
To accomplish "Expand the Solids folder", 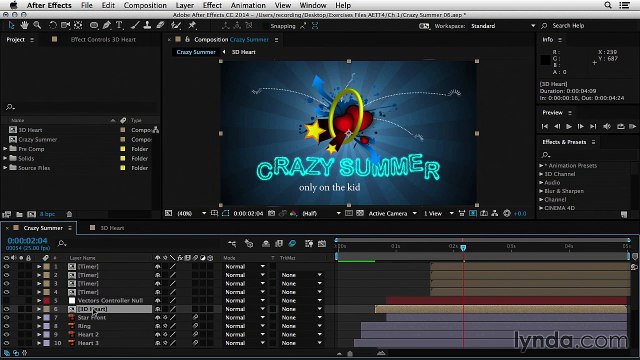I will pyautogui.click(x=5, y=158).
